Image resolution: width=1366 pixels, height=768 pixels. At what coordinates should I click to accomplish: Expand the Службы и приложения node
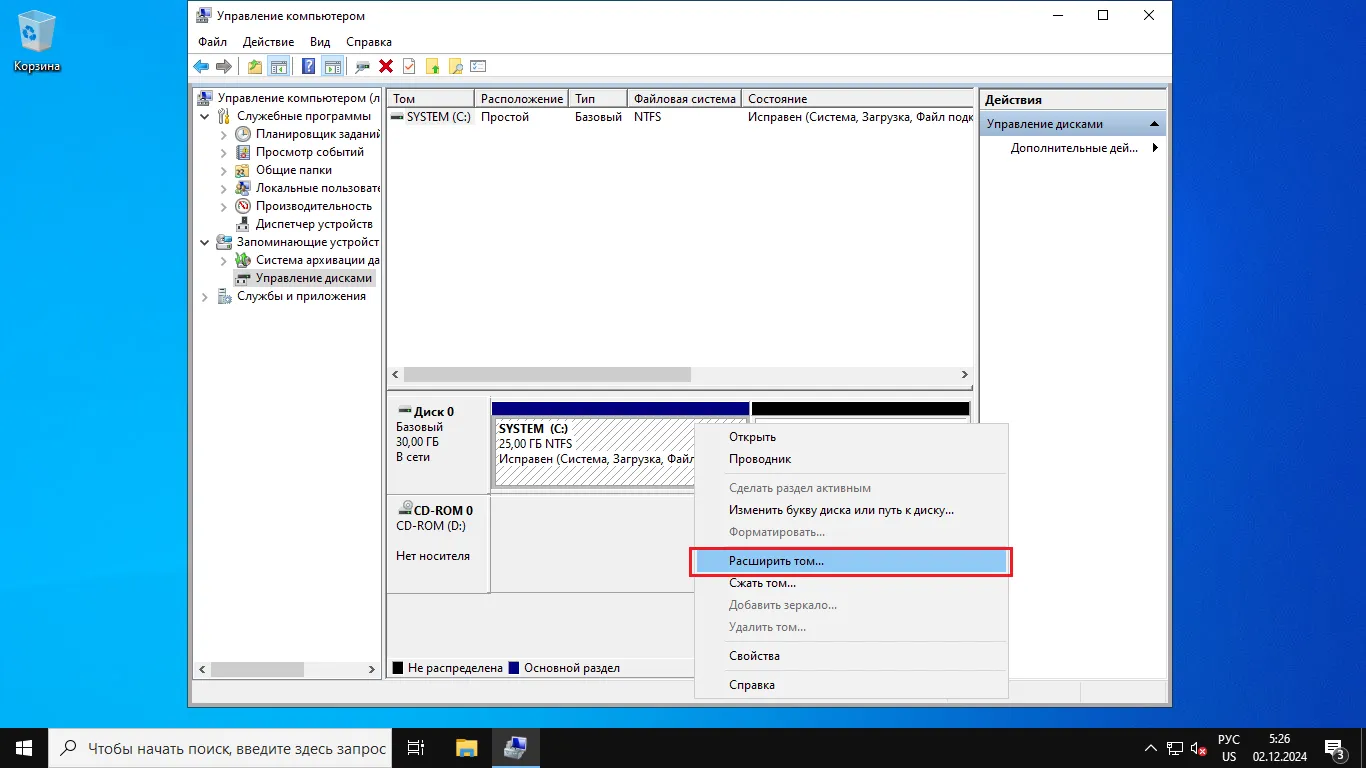click(x=205, y=296)
